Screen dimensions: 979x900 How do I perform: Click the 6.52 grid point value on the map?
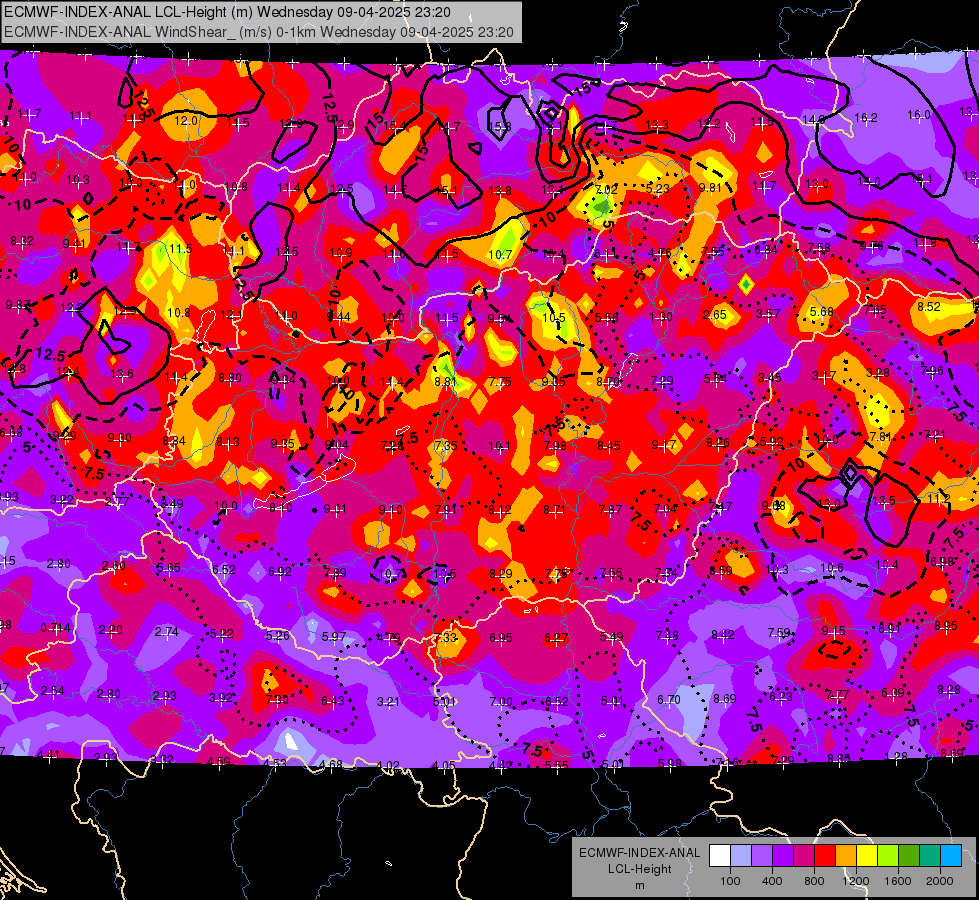[x=224, y=569]
